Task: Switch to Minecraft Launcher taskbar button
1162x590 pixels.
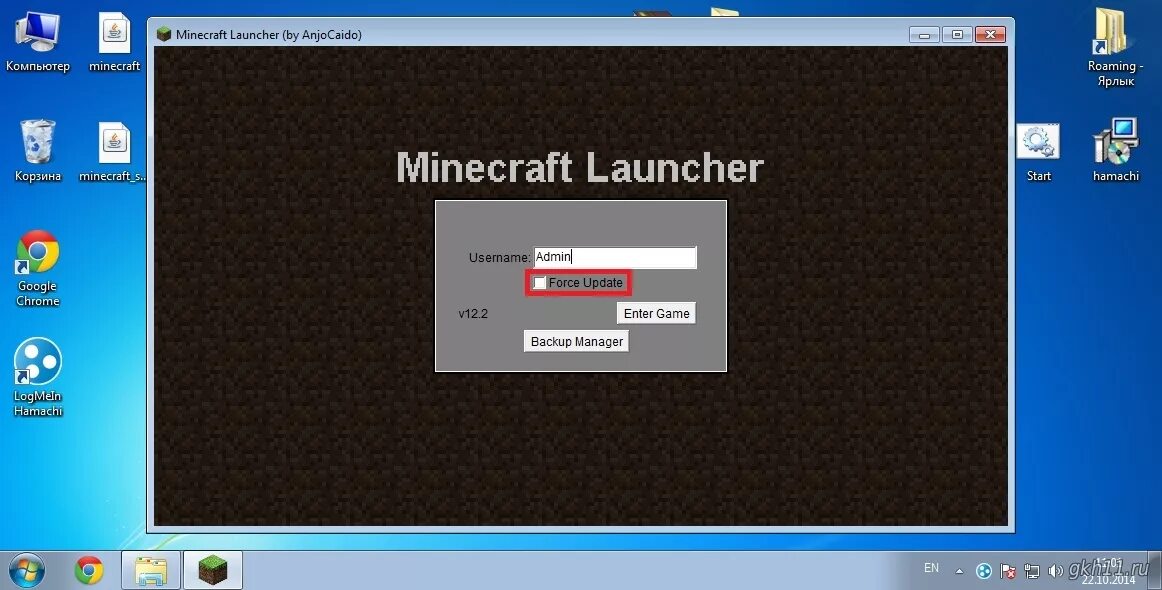Action: coord(213,571)
